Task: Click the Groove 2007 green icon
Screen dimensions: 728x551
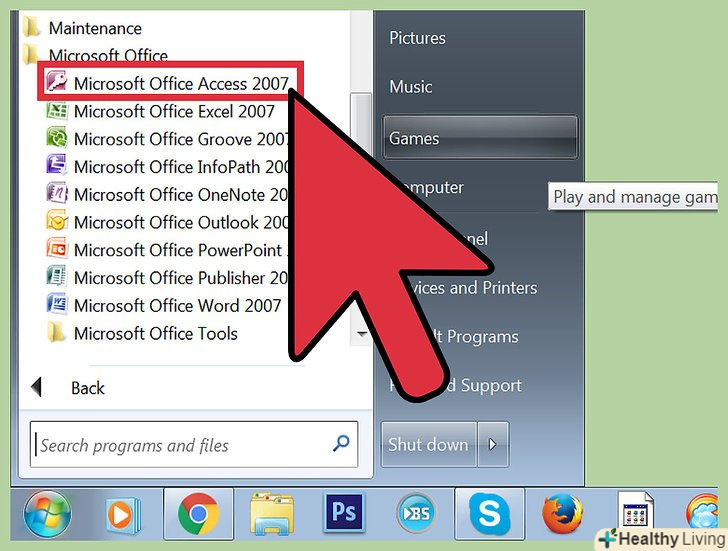Action: 57,138
